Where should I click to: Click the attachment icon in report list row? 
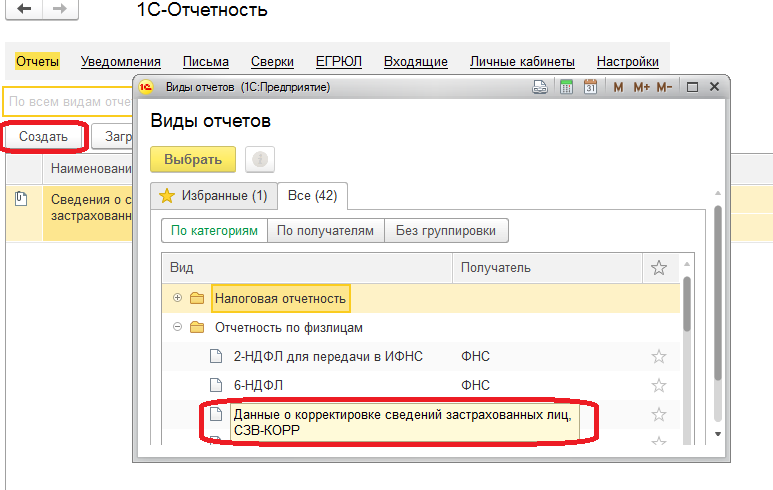[x=21, y=199]
